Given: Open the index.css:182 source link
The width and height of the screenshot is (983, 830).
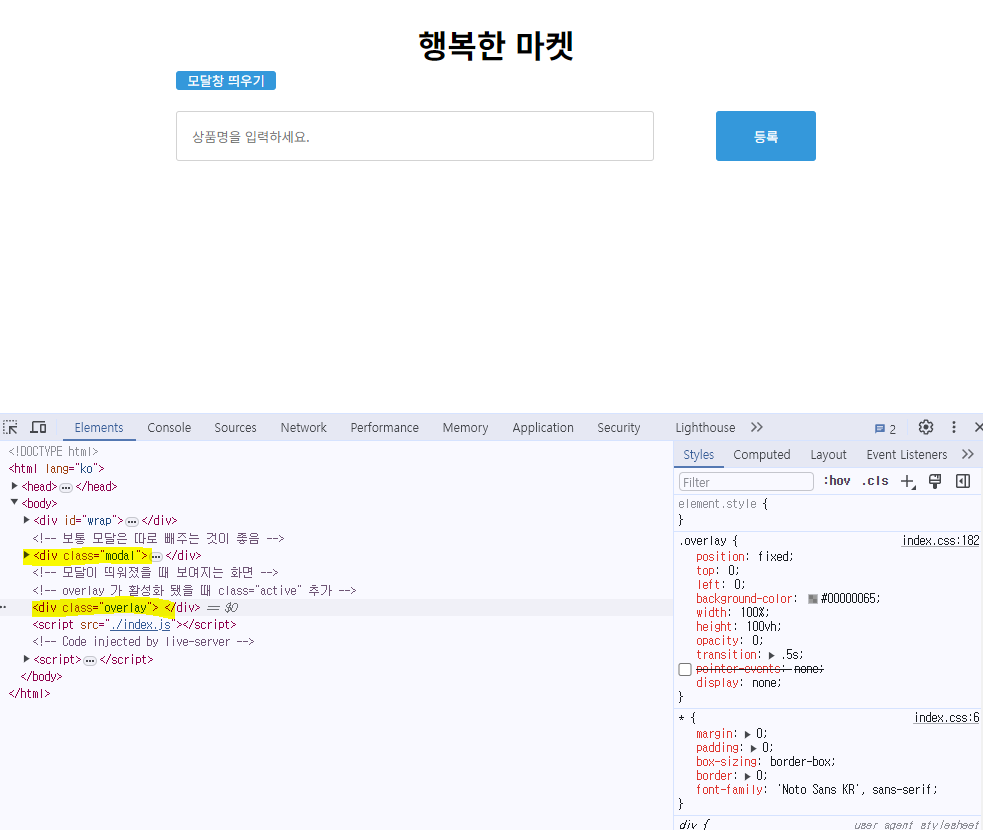Looking at the screenshot, I should (x=940, y=540).
